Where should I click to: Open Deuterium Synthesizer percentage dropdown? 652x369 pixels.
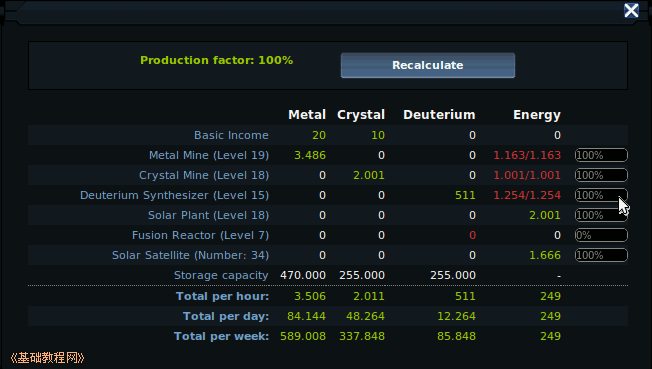(x=601, y=195)
